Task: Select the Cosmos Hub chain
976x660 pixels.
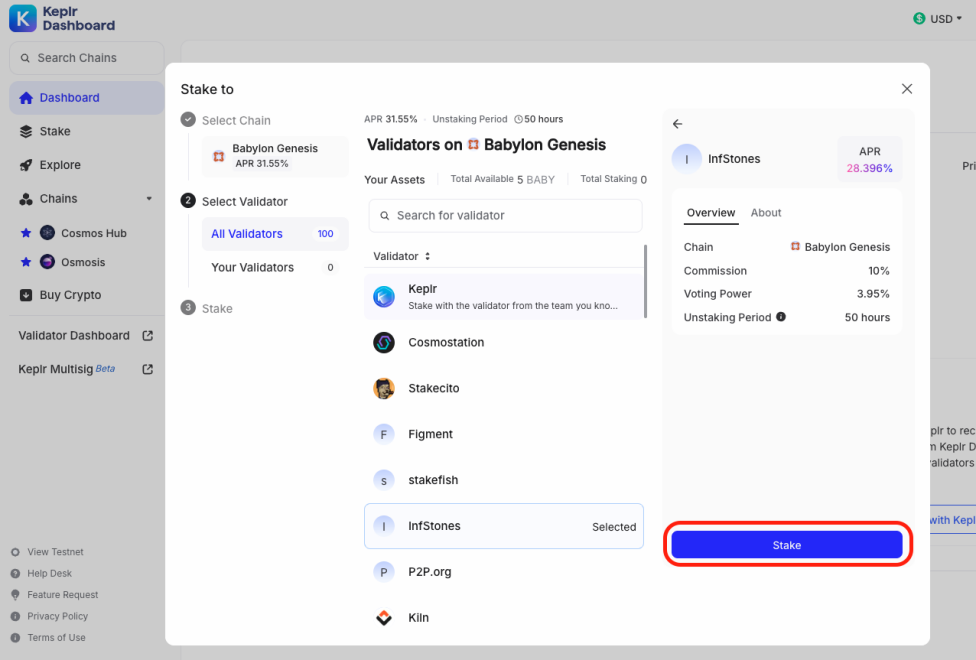Action: tap(83, 233)
